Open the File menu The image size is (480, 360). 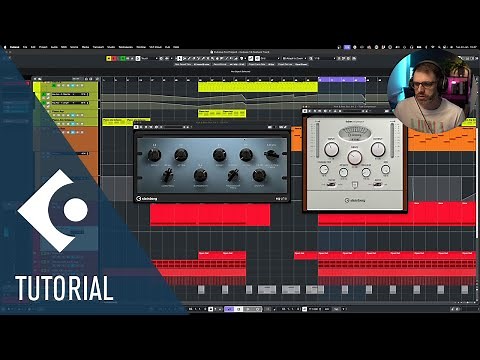coord(25,47)
